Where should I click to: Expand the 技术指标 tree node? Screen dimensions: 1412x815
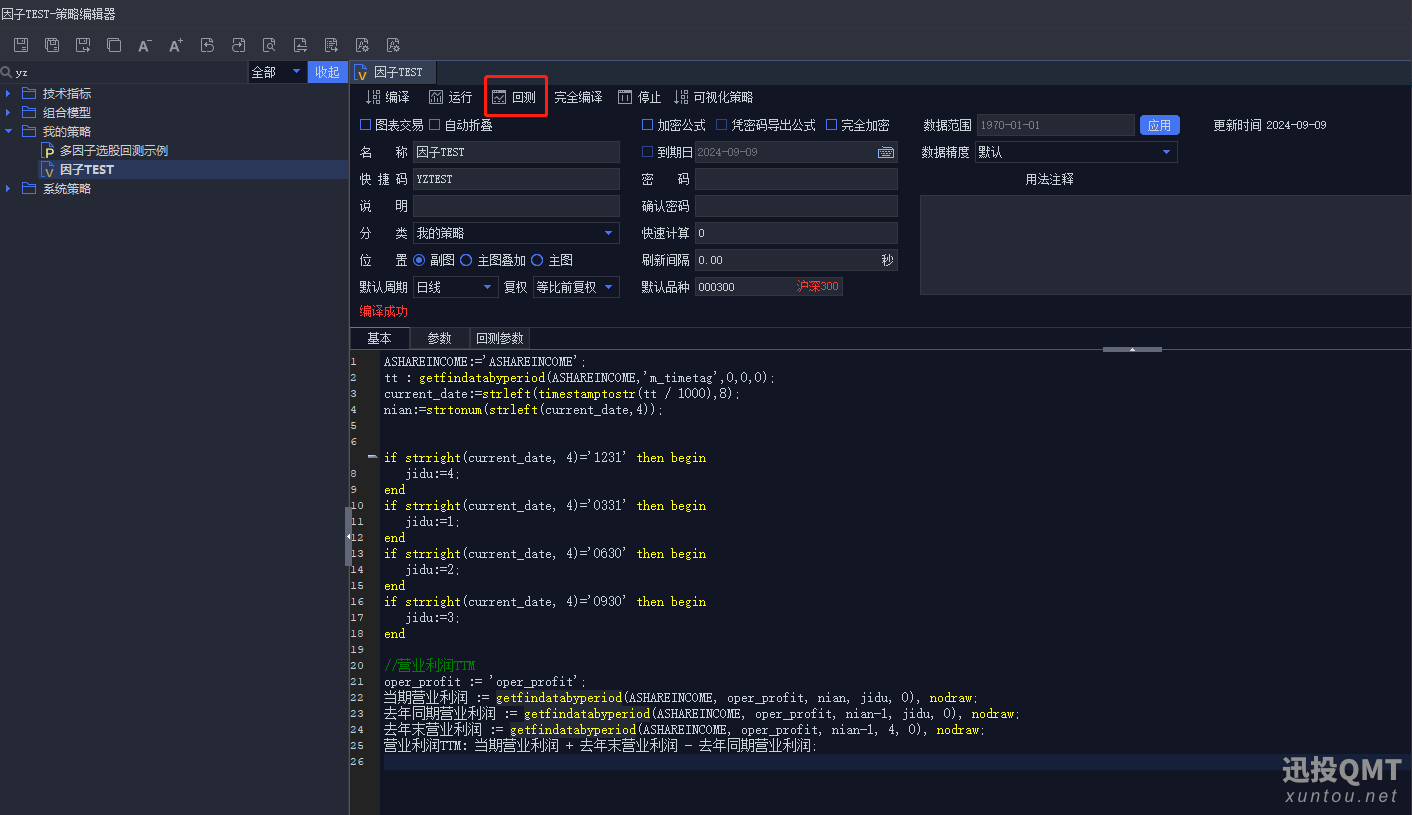coord(8,93)
